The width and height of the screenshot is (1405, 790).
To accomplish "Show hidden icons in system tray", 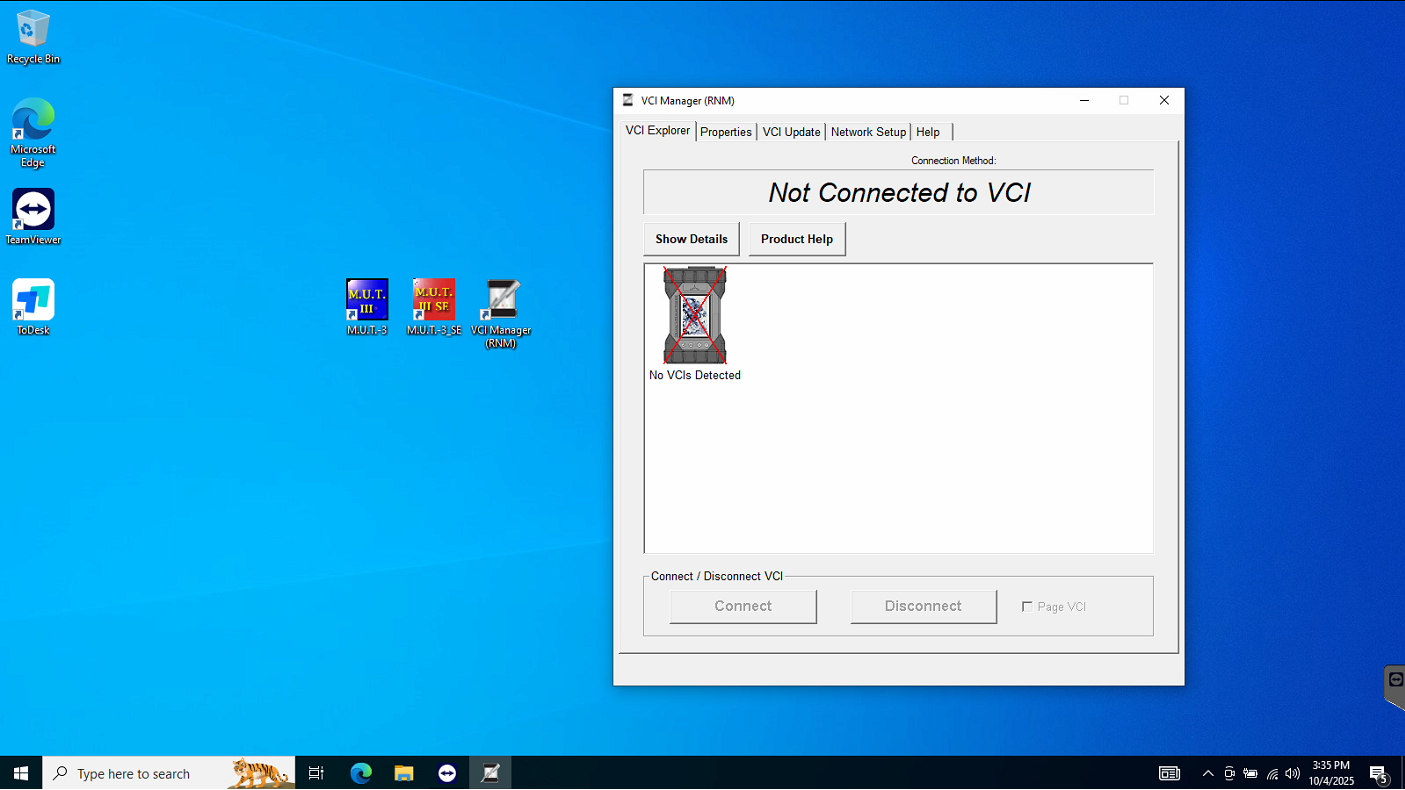I will pos(1208,773).
